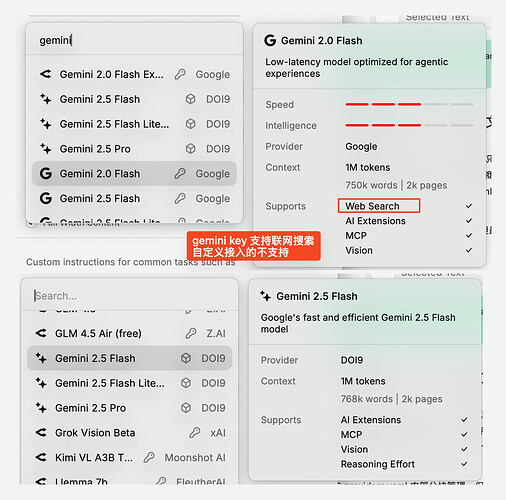This screenshot has width=506, height=500.
Task: Select Gemini 2.5 Flash Lite... in lower list
Action: pos(130,383)
